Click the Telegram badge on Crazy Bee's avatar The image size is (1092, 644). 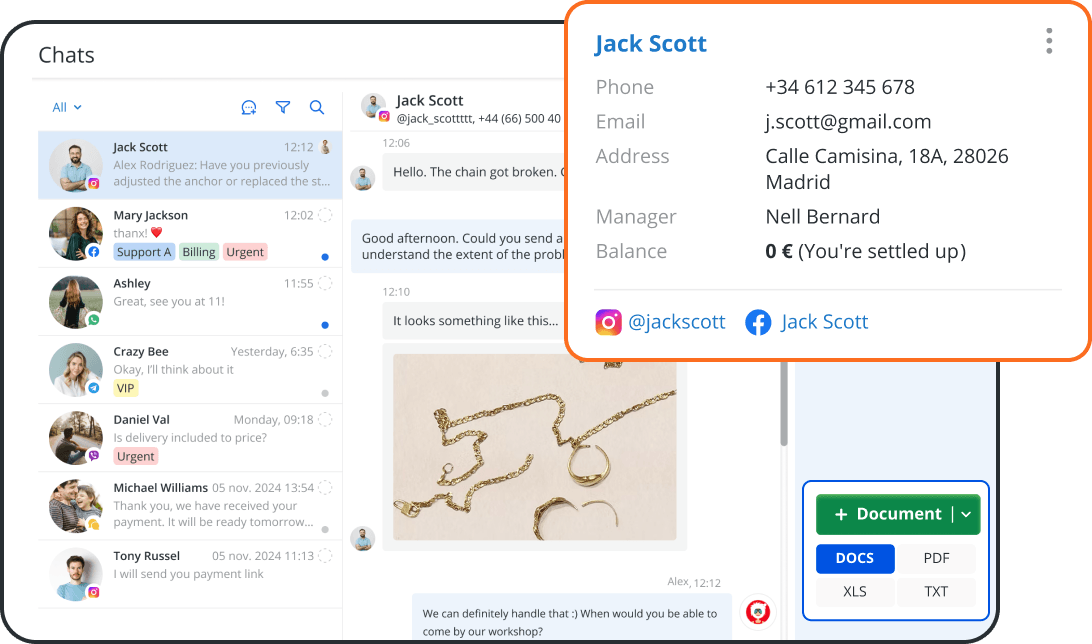coord(94,388)
